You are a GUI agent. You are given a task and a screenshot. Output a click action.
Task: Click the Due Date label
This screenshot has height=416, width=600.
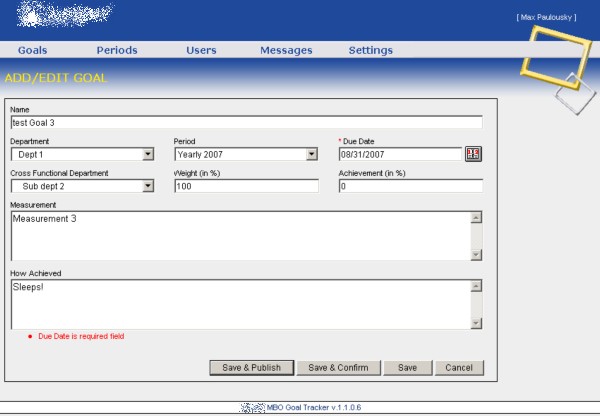click(x=359, y=142)
